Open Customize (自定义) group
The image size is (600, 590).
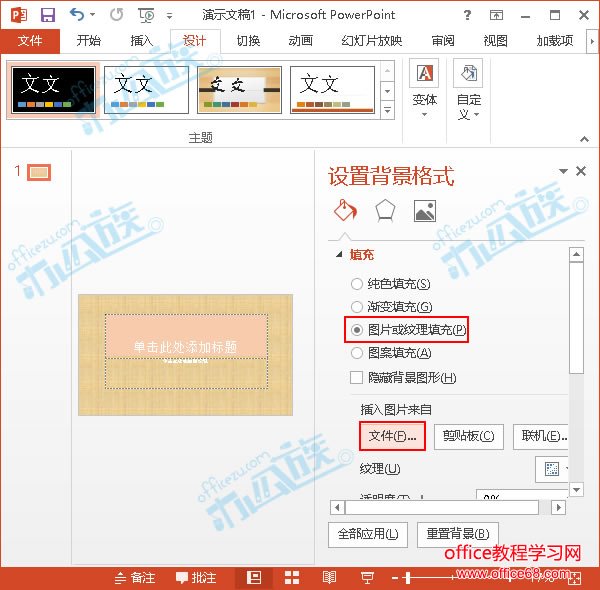coord(468,90)
